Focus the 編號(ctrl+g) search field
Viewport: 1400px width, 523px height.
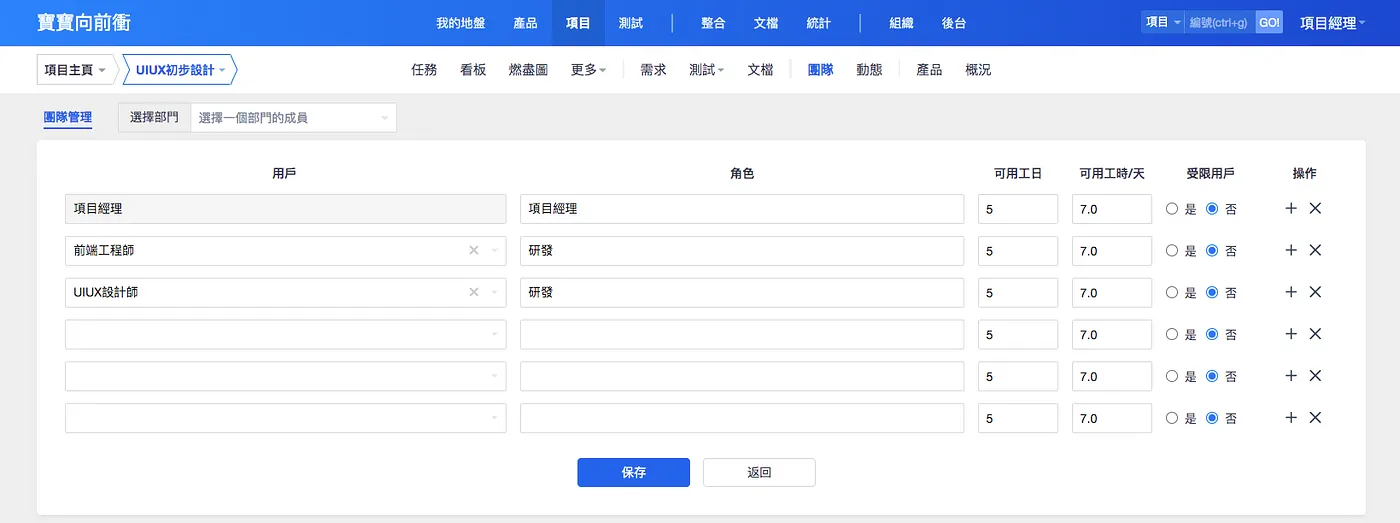click(1219, 22)
